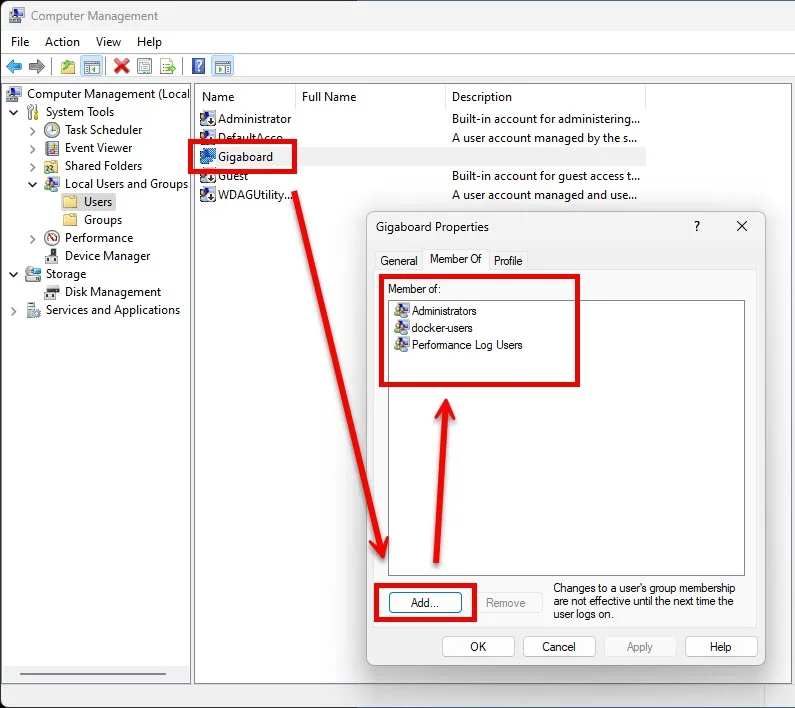Expand the Task Scheduler node

32,131
